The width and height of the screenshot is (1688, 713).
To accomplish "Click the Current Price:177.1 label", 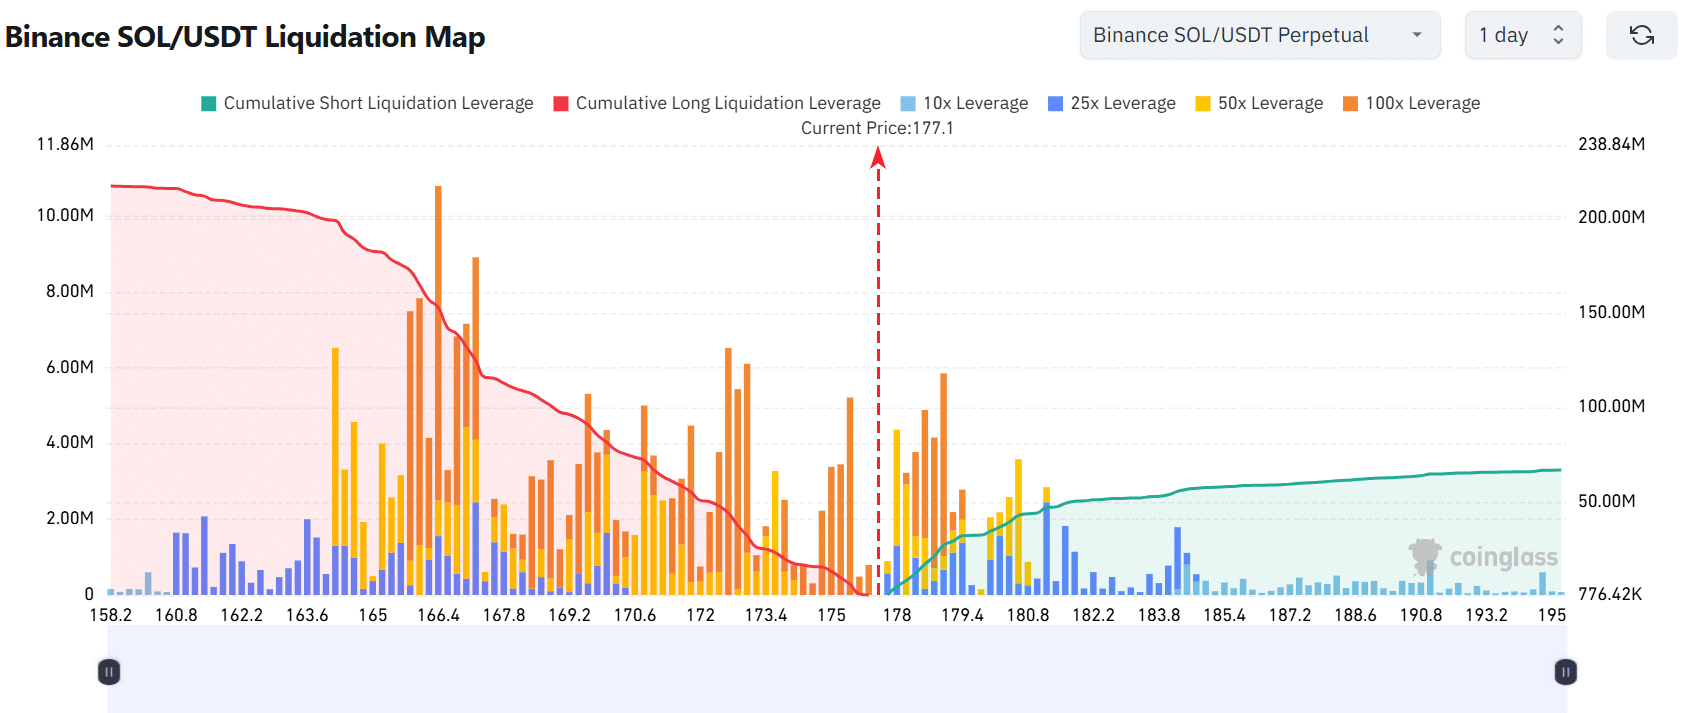I will (877, 128).
